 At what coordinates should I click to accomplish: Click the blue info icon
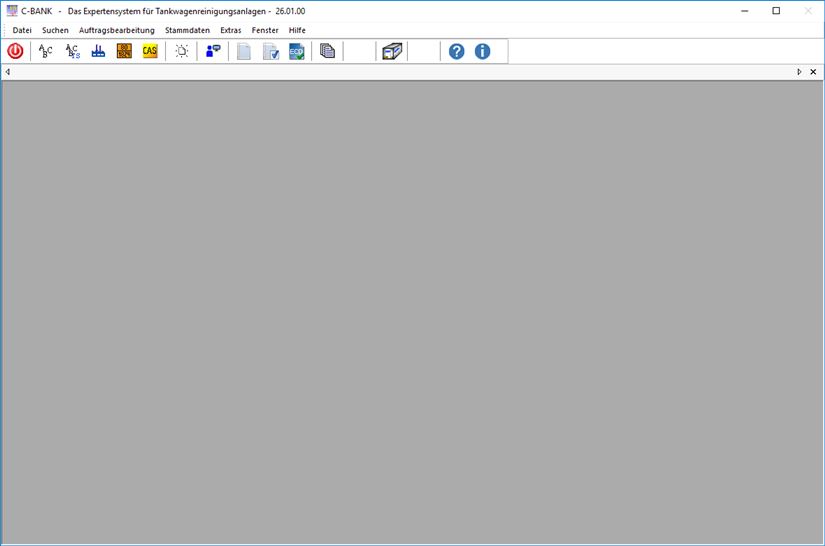[x=482, y=51]
